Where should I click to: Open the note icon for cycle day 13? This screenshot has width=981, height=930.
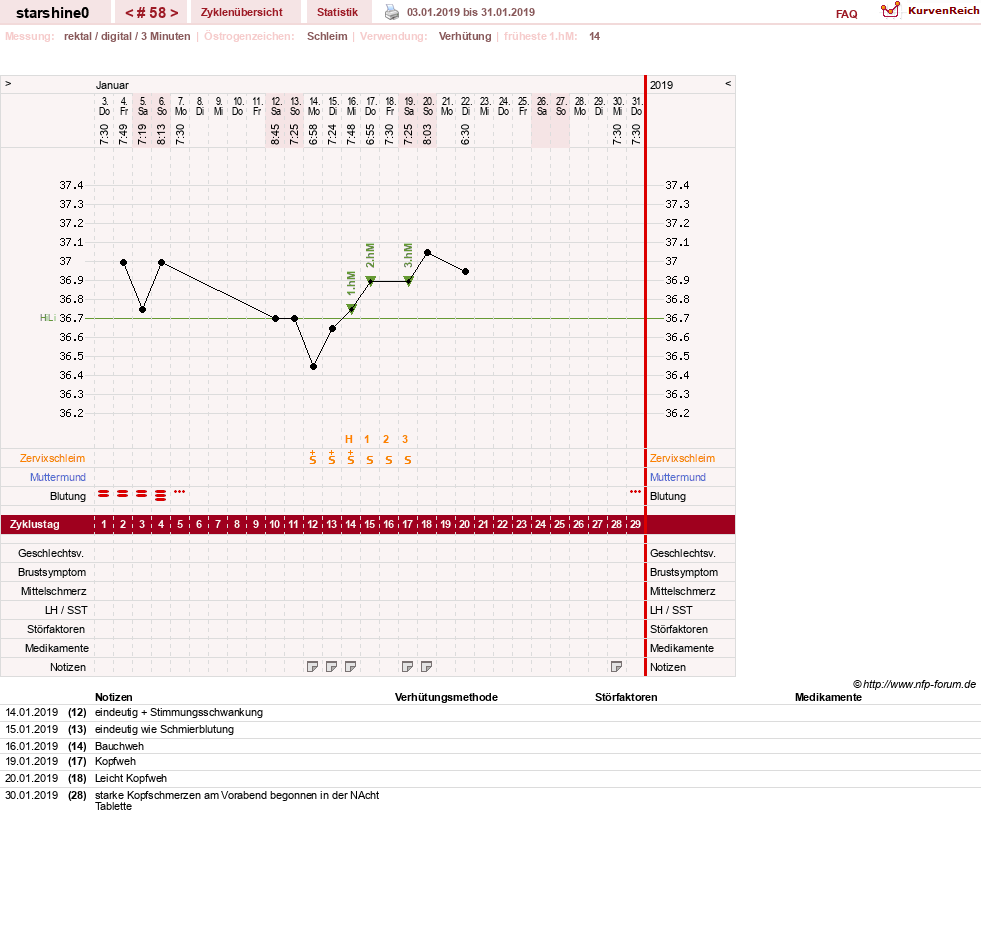(332, 667)
